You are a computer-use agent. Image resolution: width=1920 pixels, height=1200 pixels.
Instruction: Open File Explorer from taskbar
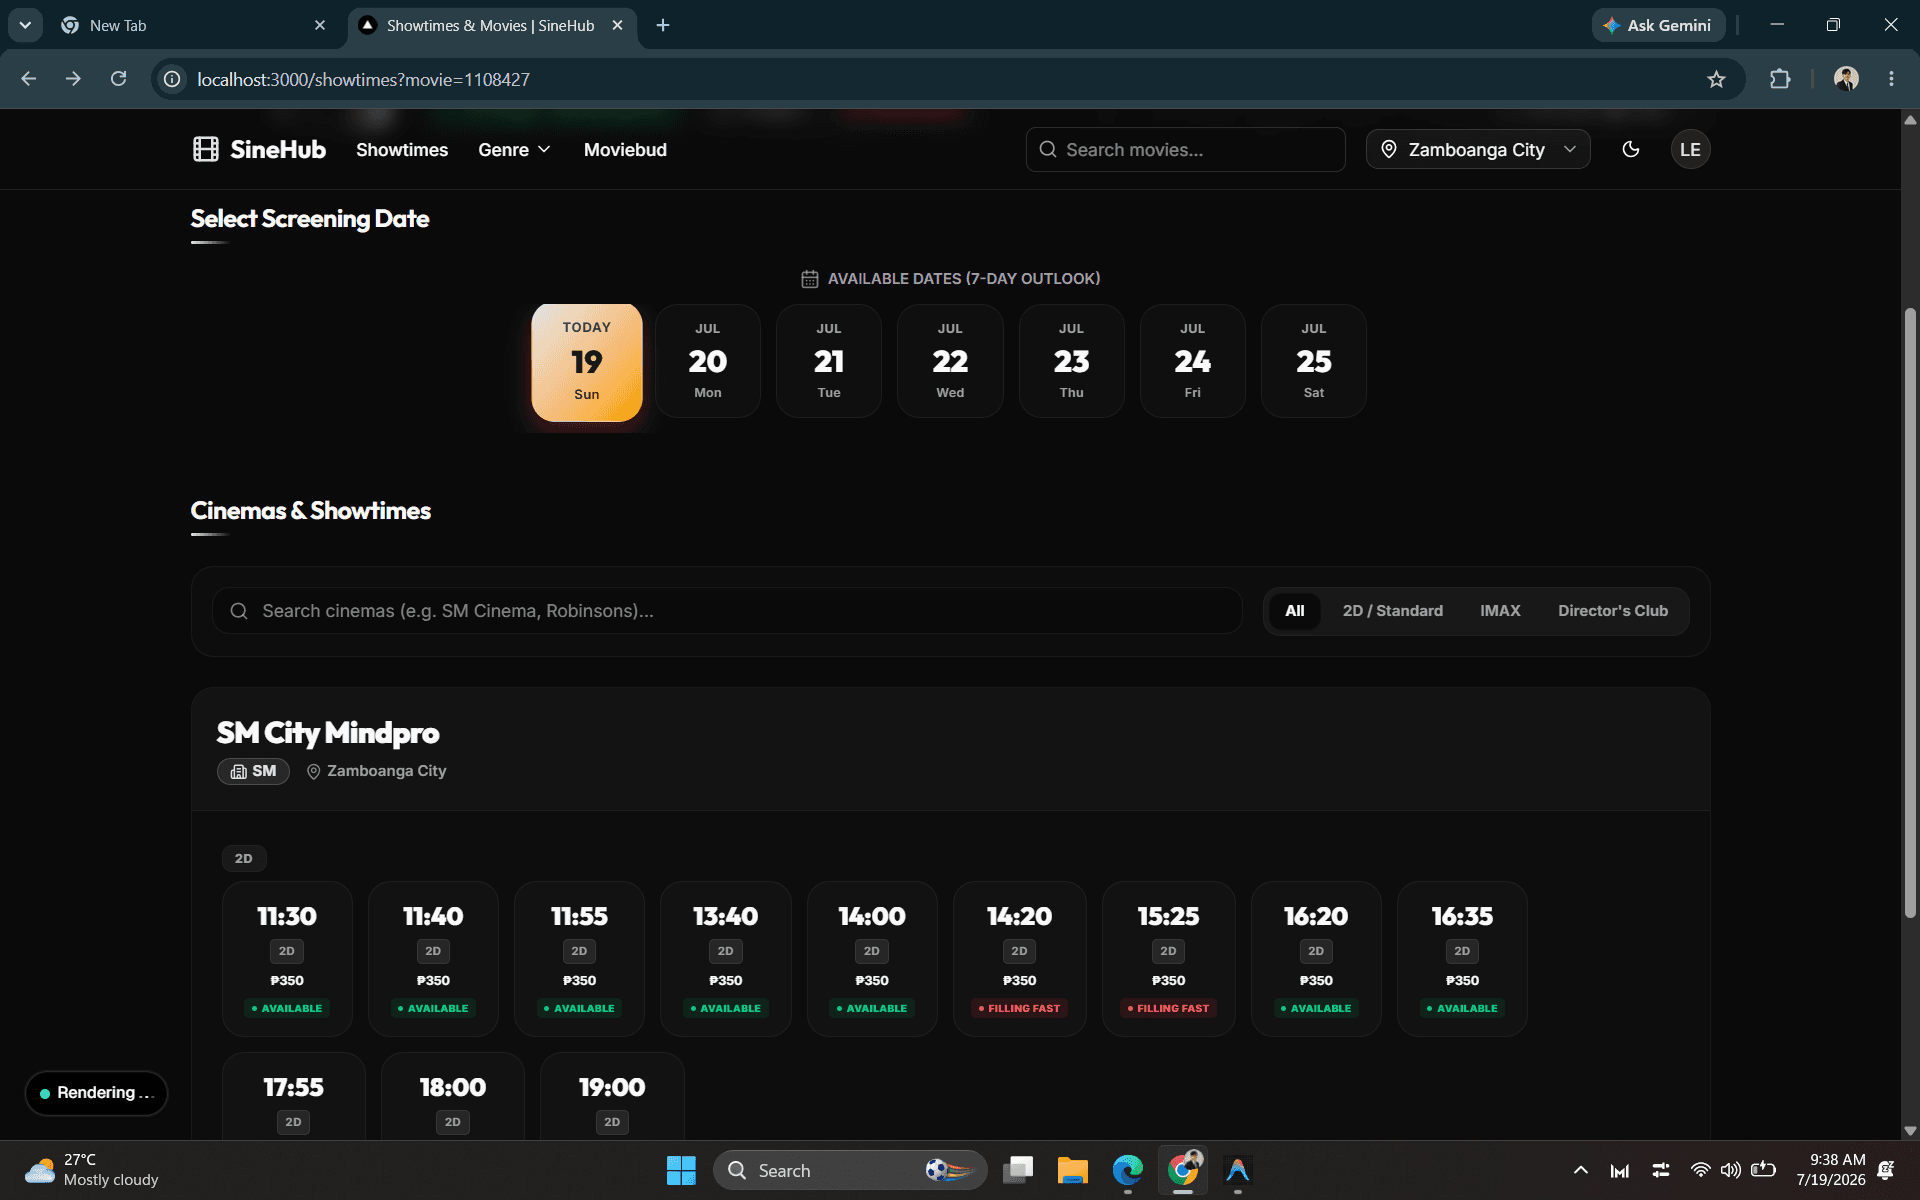(x=1072, y=1170)
